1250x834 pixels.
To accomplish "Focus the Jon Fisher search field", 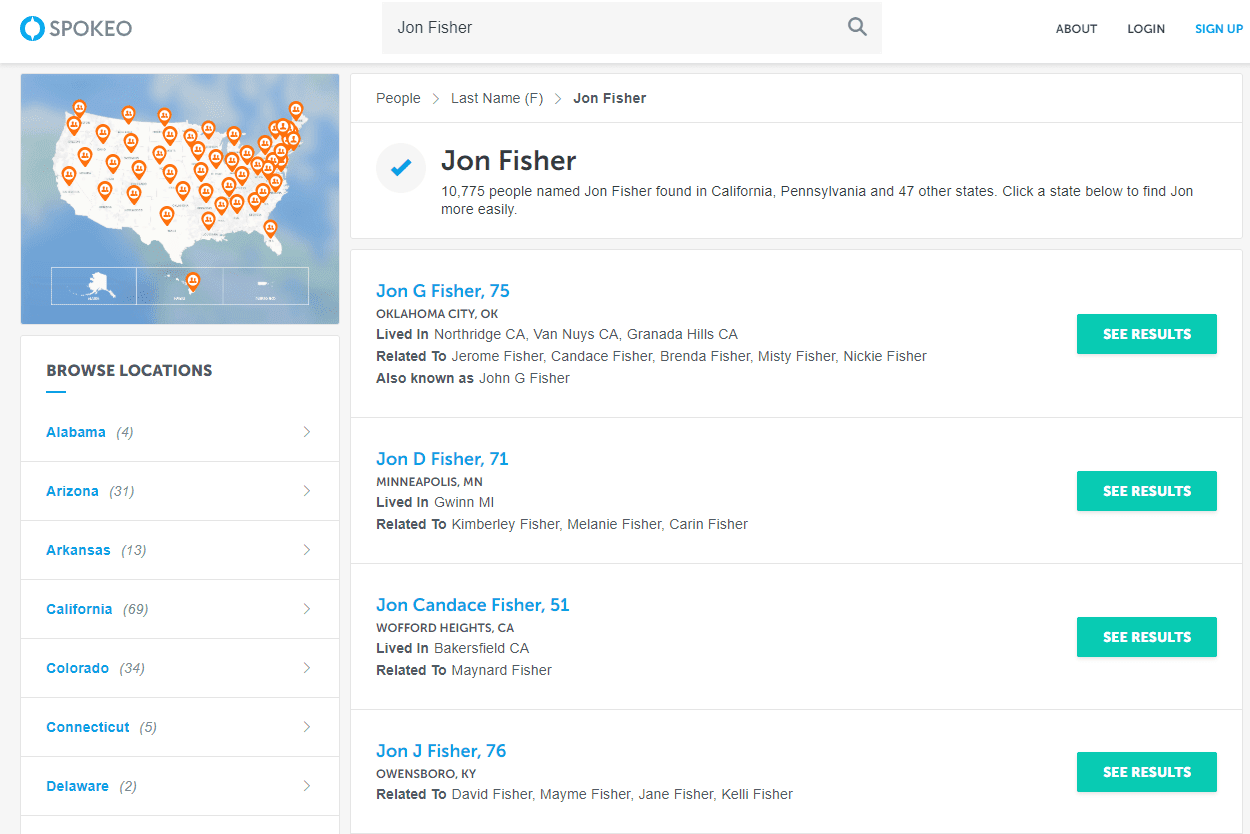I will coord(610,28).
